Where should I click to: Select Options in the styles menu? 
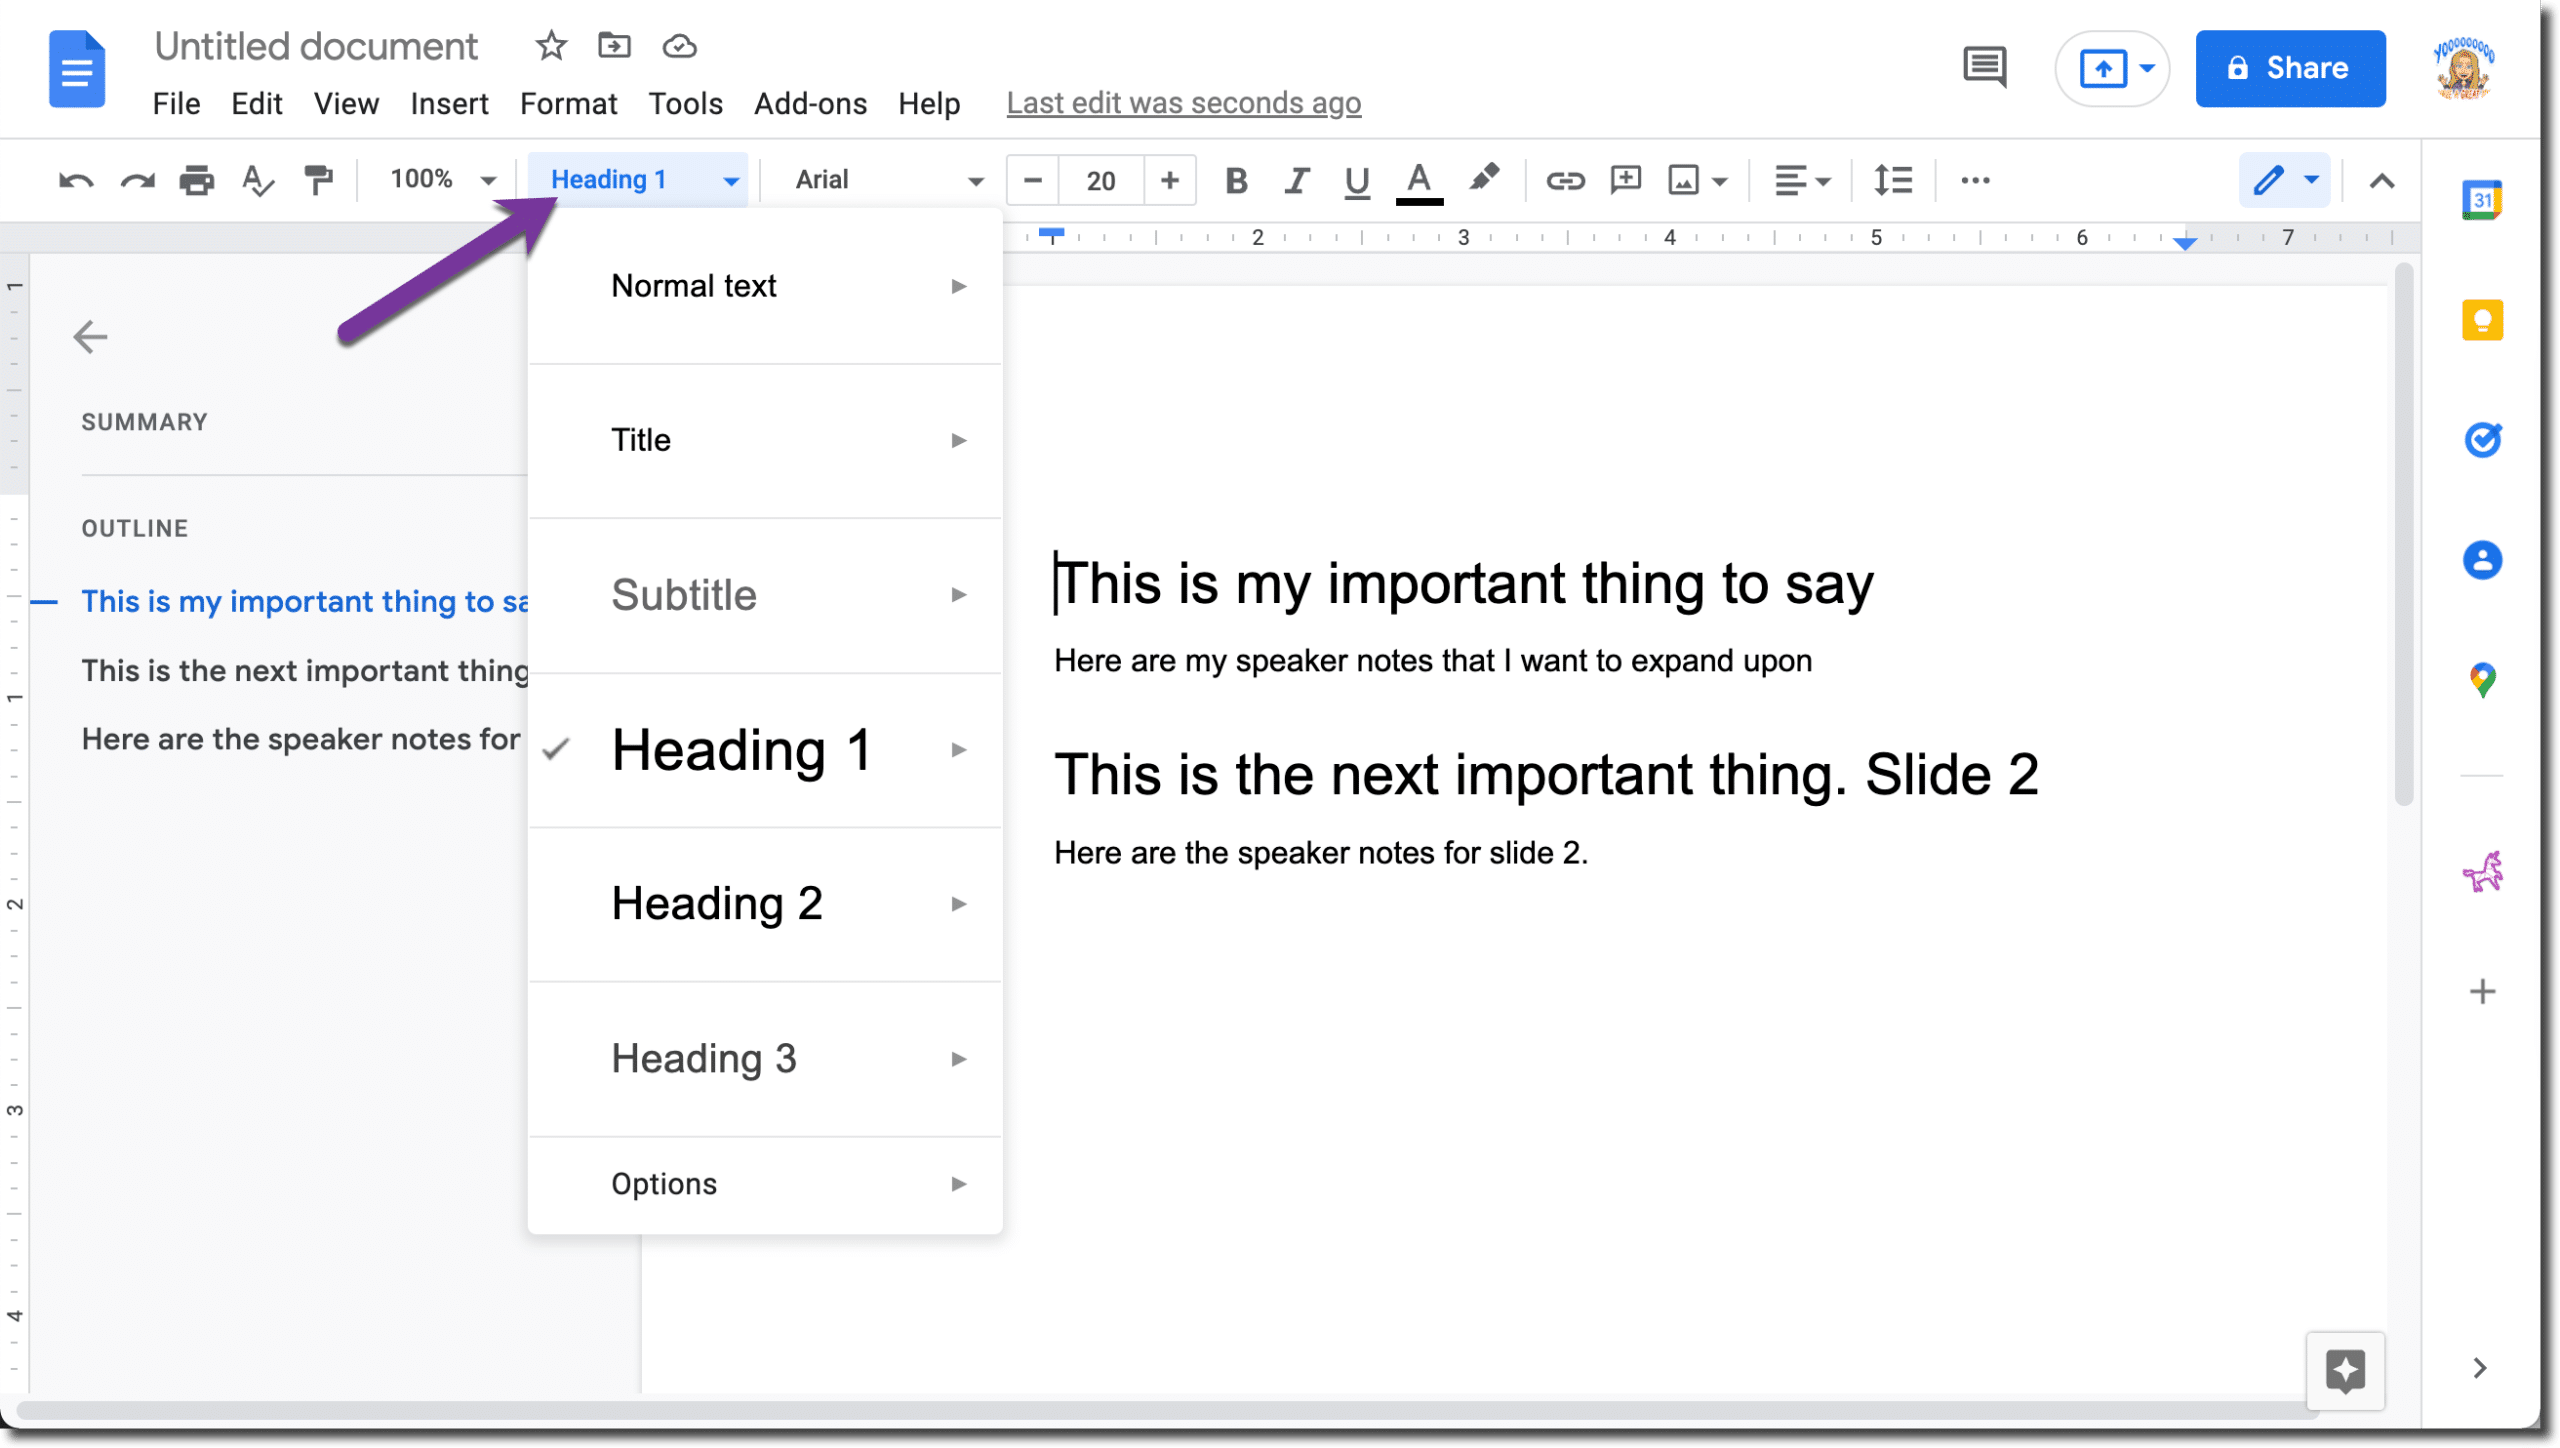point(663,1183)
